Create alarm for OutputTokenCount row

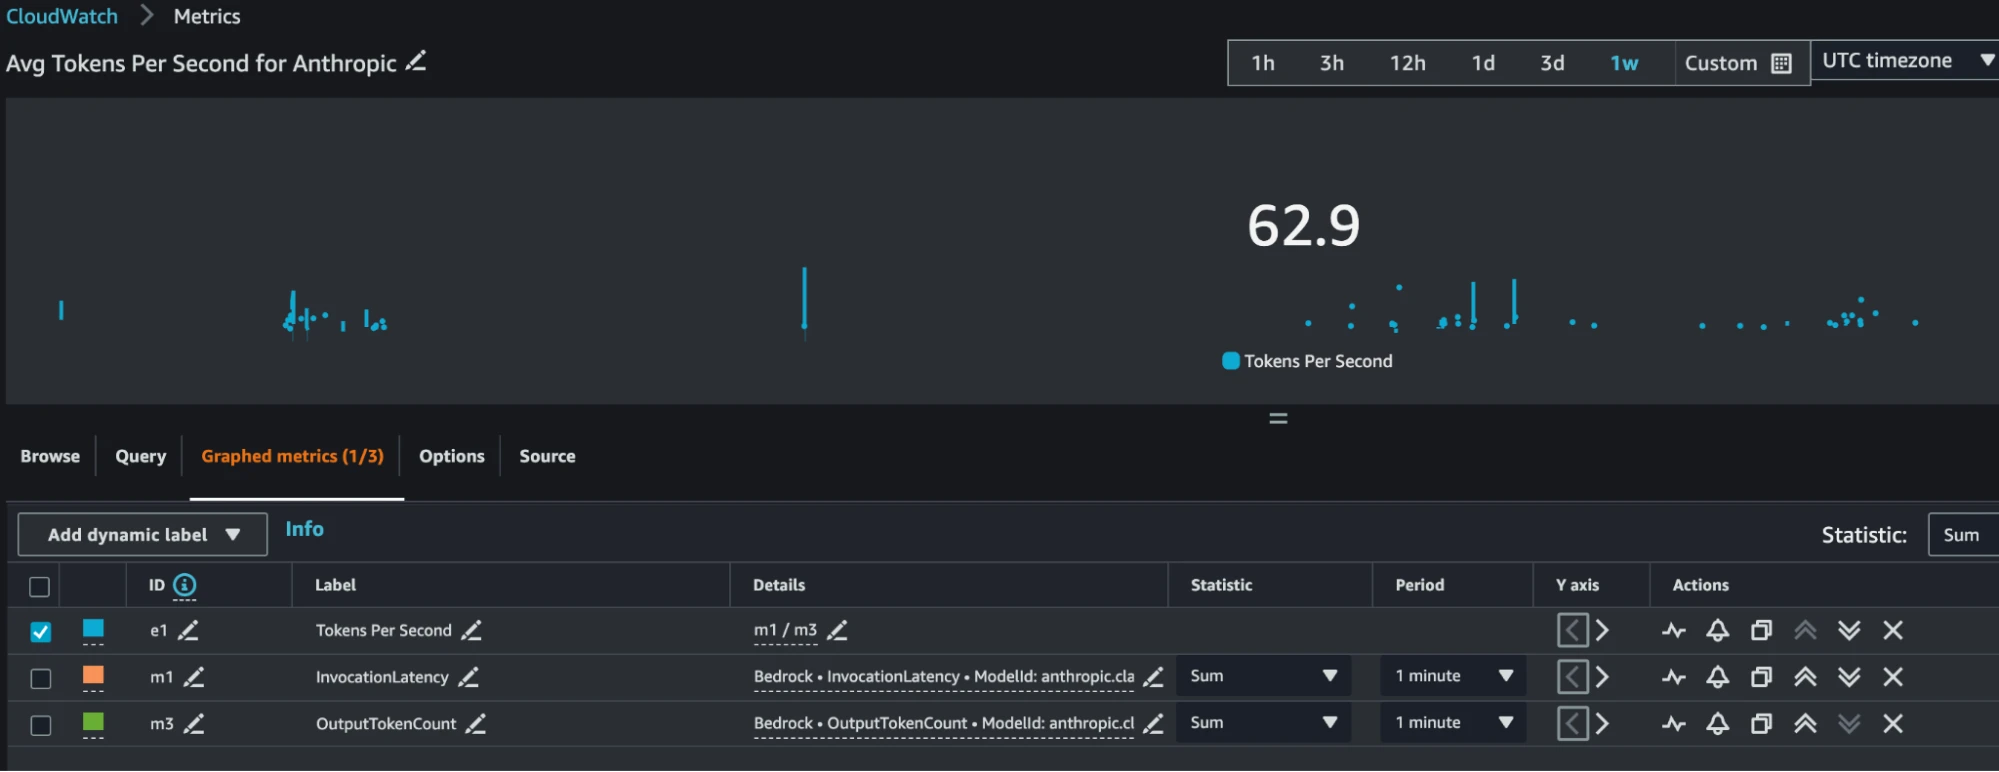1717,724
